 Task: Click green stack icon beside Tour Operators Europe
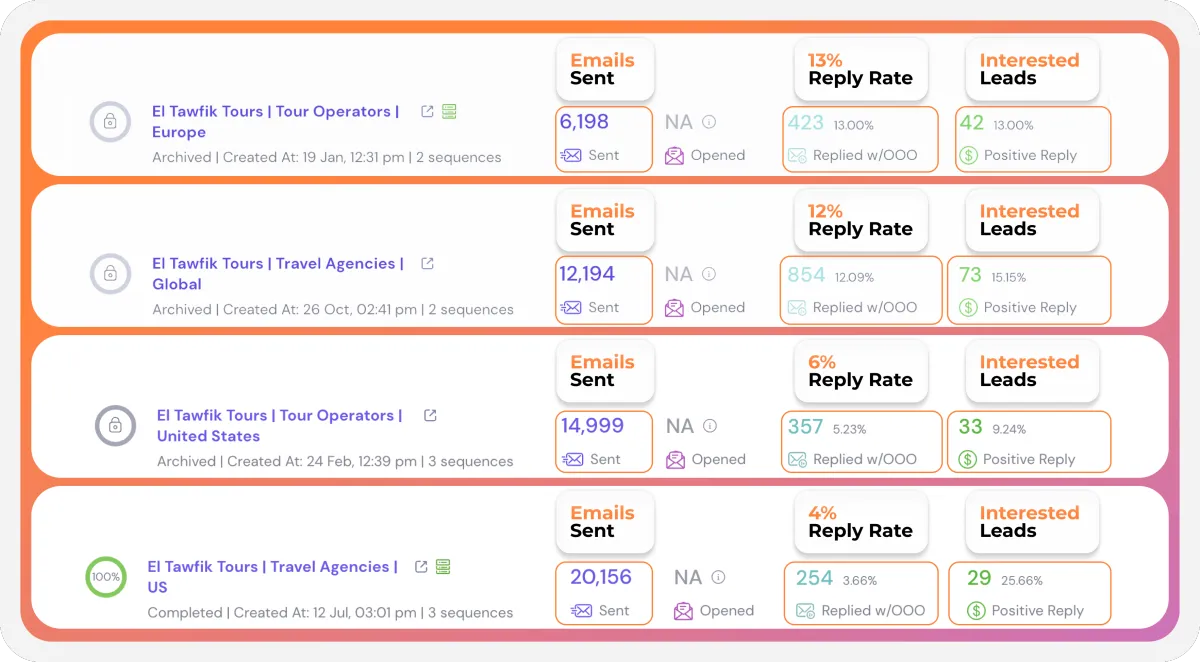click(449, 111)
